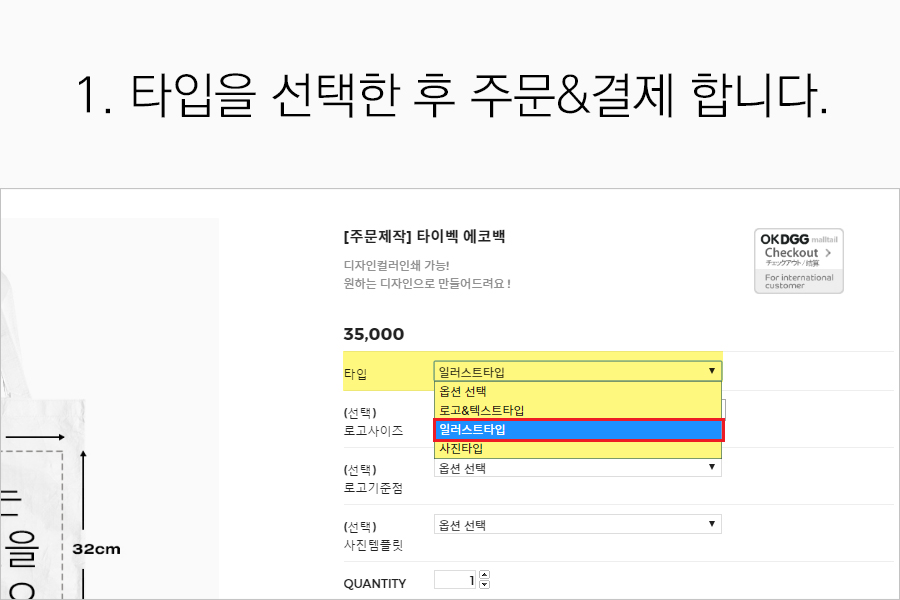Click the 타입 field label
Screen dimensions: 900x600
pyautogui.click(x=355, y=374)
